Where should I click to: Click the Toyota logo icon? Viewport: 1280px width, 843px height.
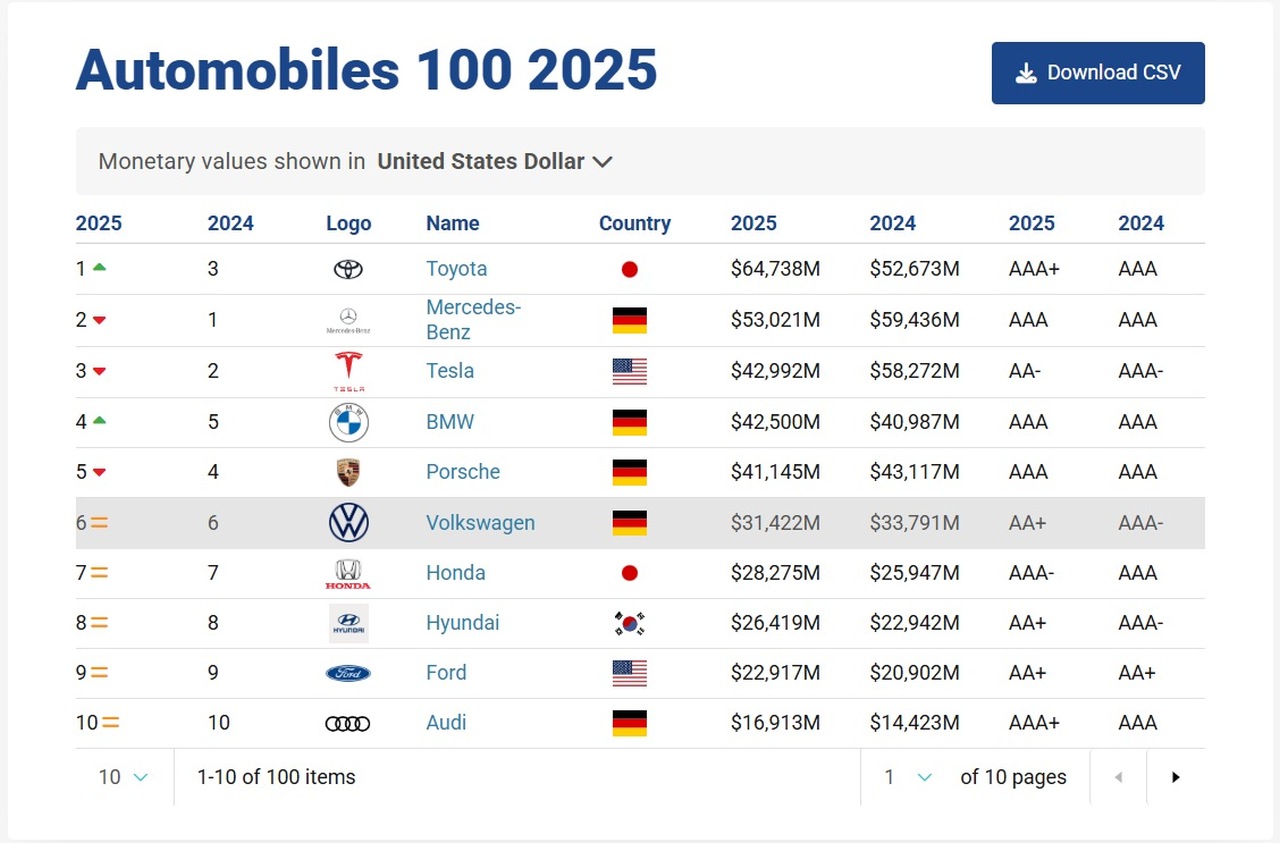point(348,269)
